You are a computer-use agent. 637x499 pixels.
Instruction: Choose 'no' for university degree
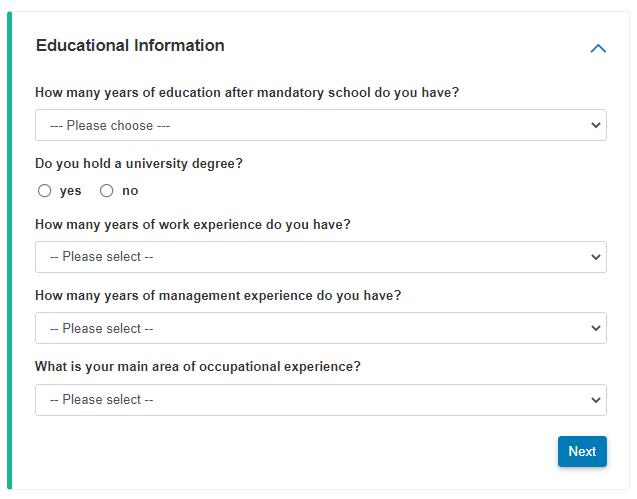coord(107,191)
